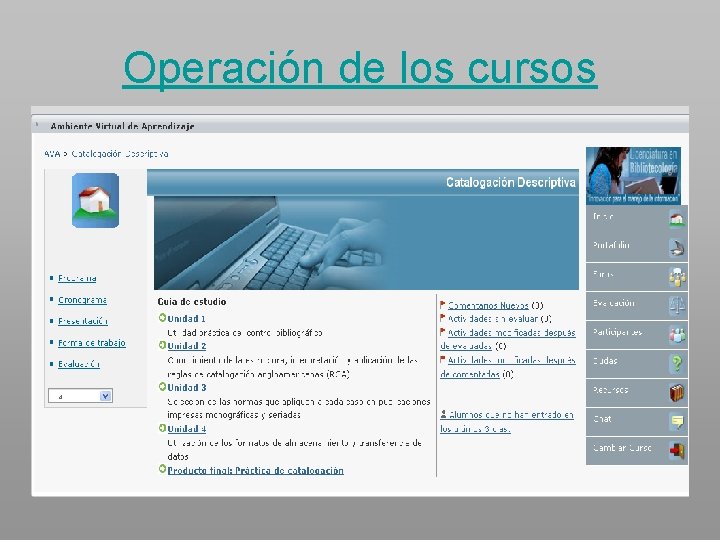Viewport: 720px width, 540px height.
Task: Open Alumnos que no han entrado link
Action: [507, 422]
